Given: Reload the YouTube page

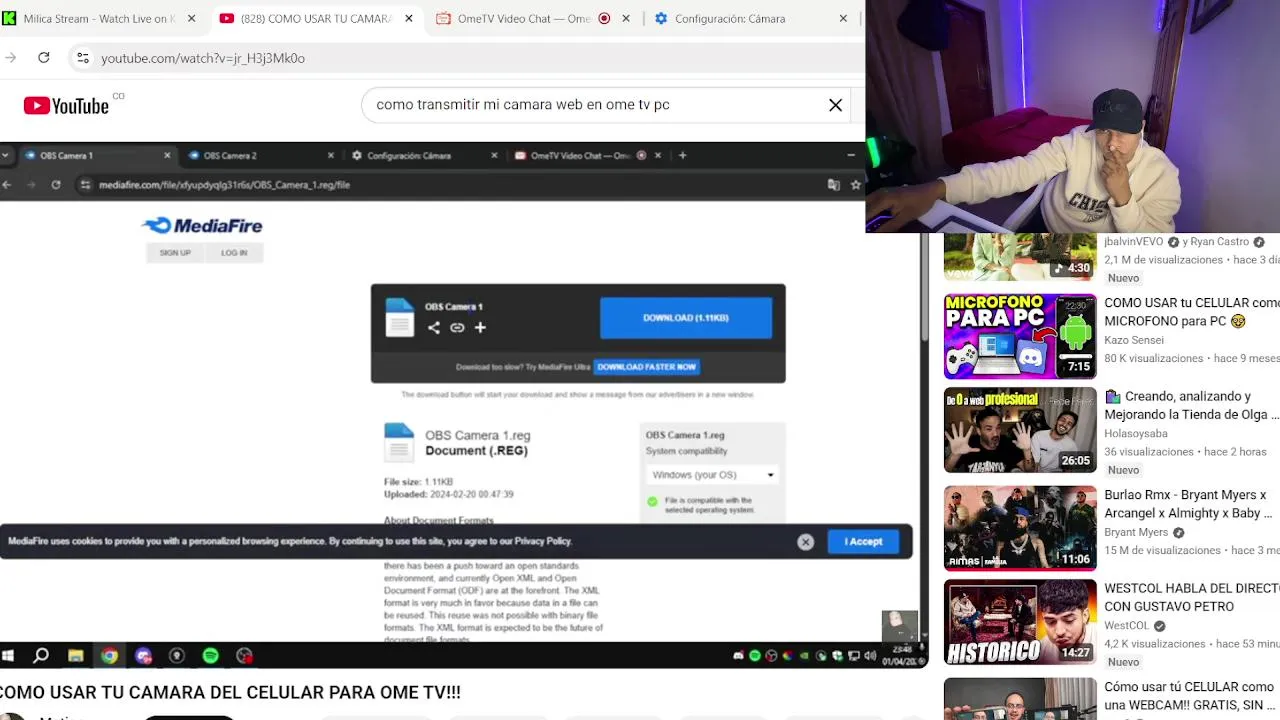Looking at the screenshot, I should (44, 58).
